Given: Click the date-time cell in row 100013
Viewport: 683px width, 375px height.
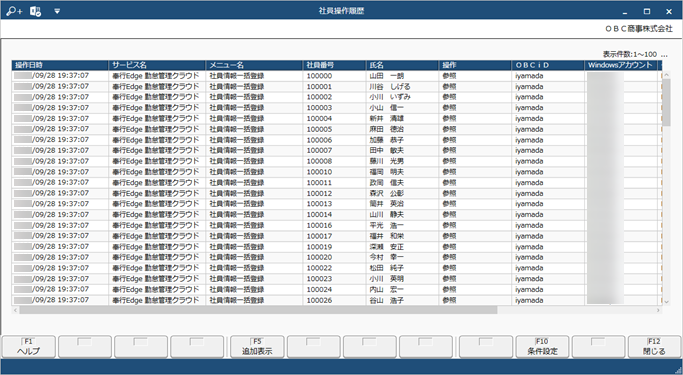Looking at the screenshot, I should [x=60, y=204].
